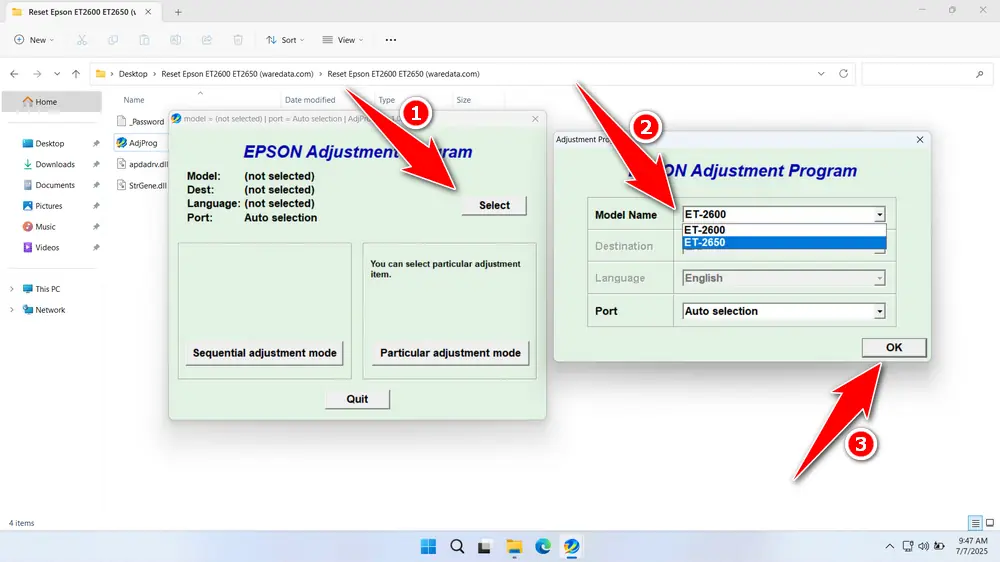Open the See more ellipsis menu
Screen dimensions: 1000x562
click(x=391, y=40)
